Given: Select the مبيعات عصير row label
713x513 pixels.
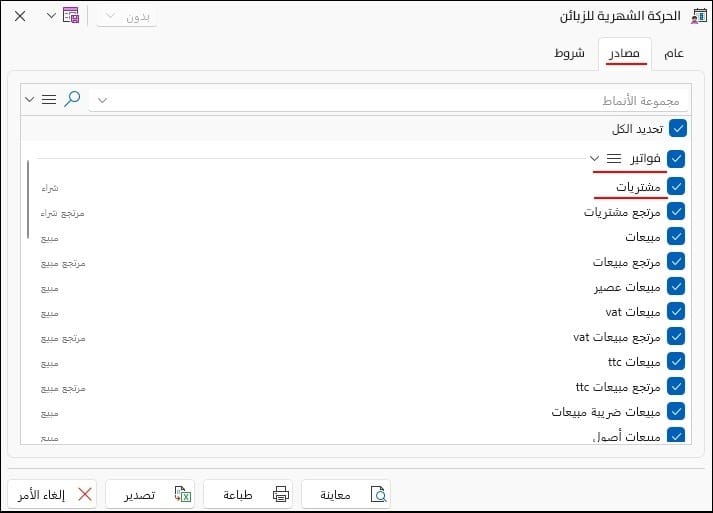Looking at the screenshot, I should (627, 287).
